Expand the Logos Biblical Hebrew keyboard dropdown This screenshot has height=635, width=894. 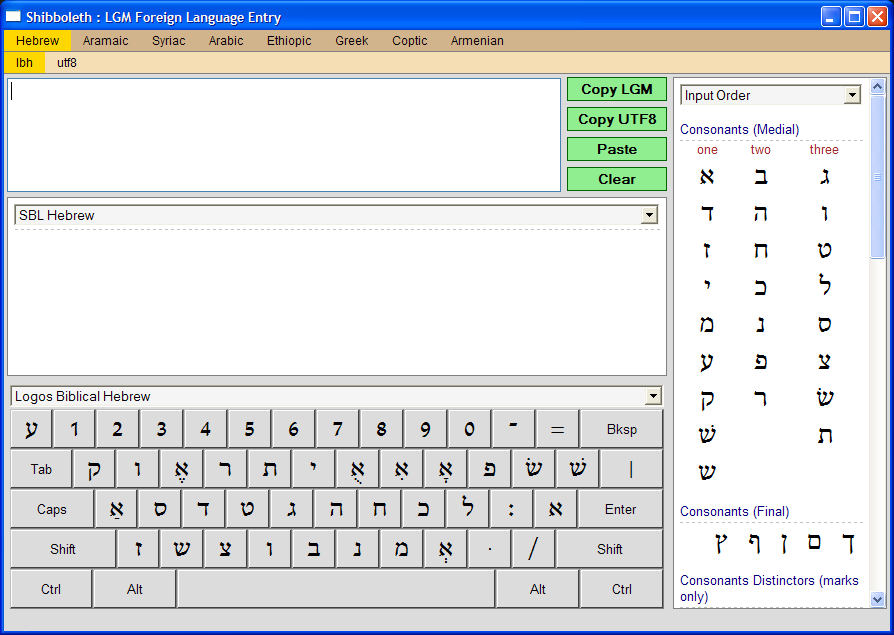(x=336, y=396)
